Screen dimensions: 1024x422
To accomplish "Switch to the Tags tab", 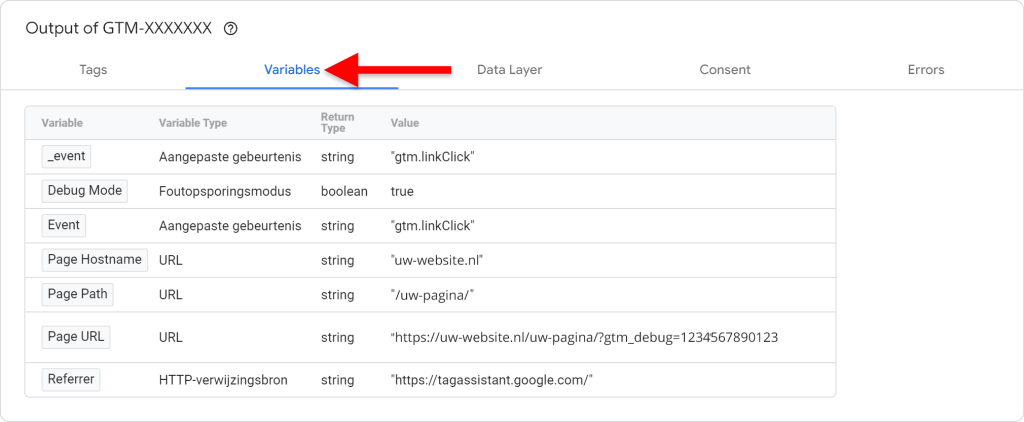I will pos(93,70).
